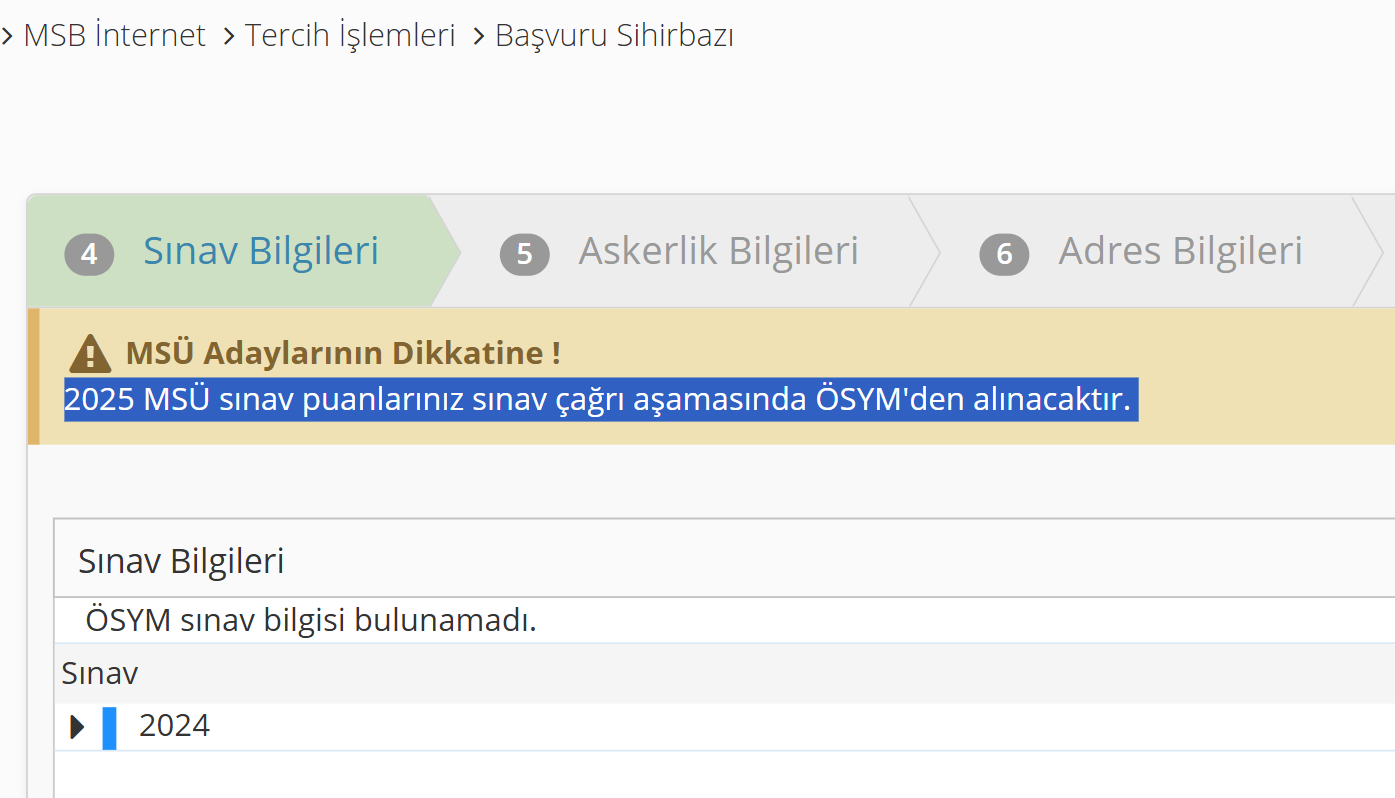The height and width of the screenshot is (798, 1395).
Task: Click the chevron before Başvuru Sihirbazı breadcrumb
Action: tap(479, 37)
